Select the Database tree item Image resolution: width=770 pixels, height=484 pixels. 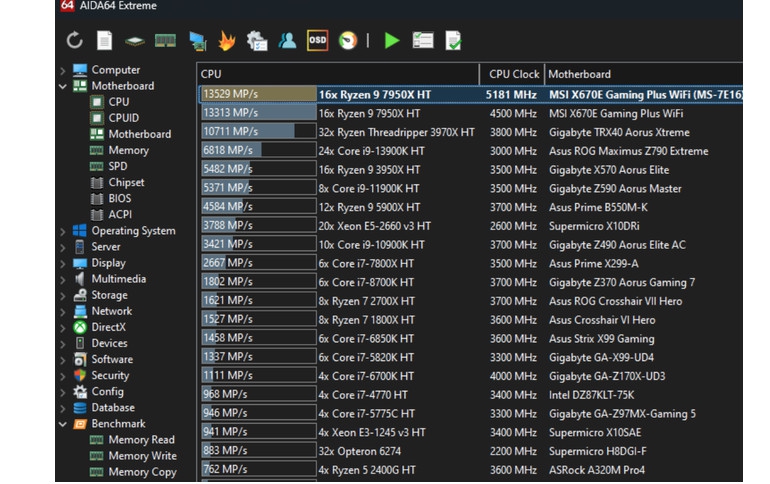click(x=113, y=407)
